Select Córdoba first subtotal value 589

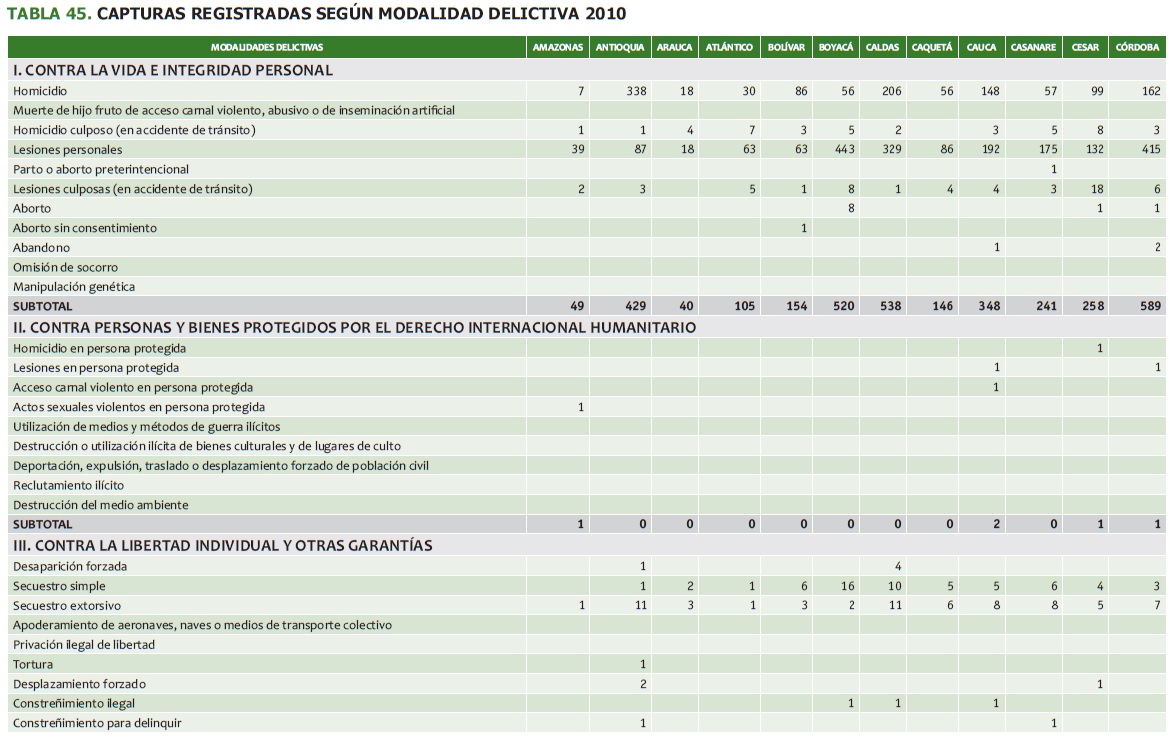[1149, 306]
